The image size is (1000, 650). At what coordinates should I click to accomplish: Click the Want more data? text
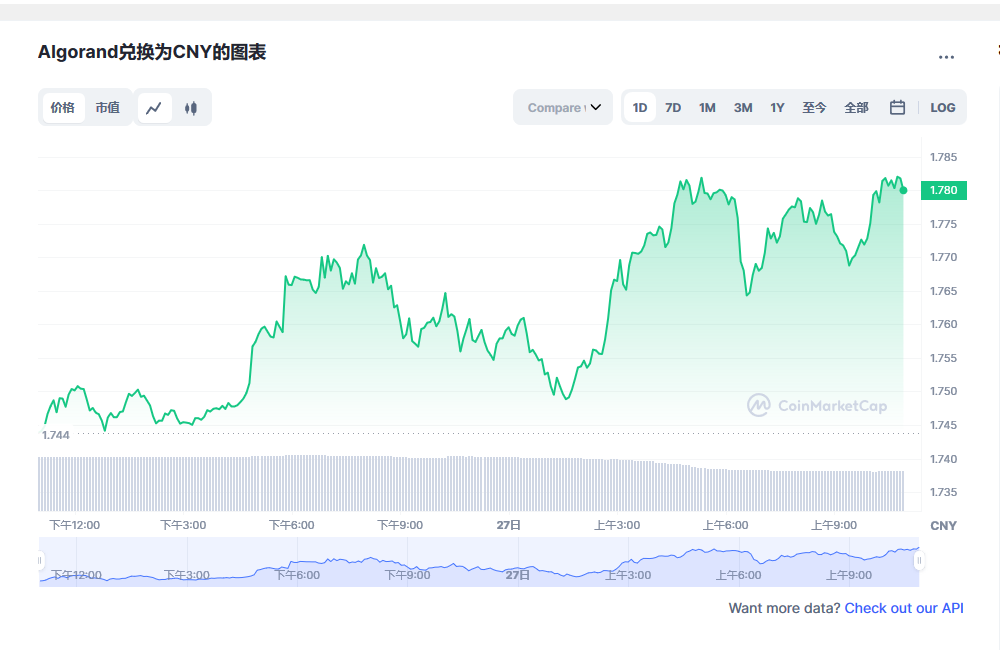784,608
